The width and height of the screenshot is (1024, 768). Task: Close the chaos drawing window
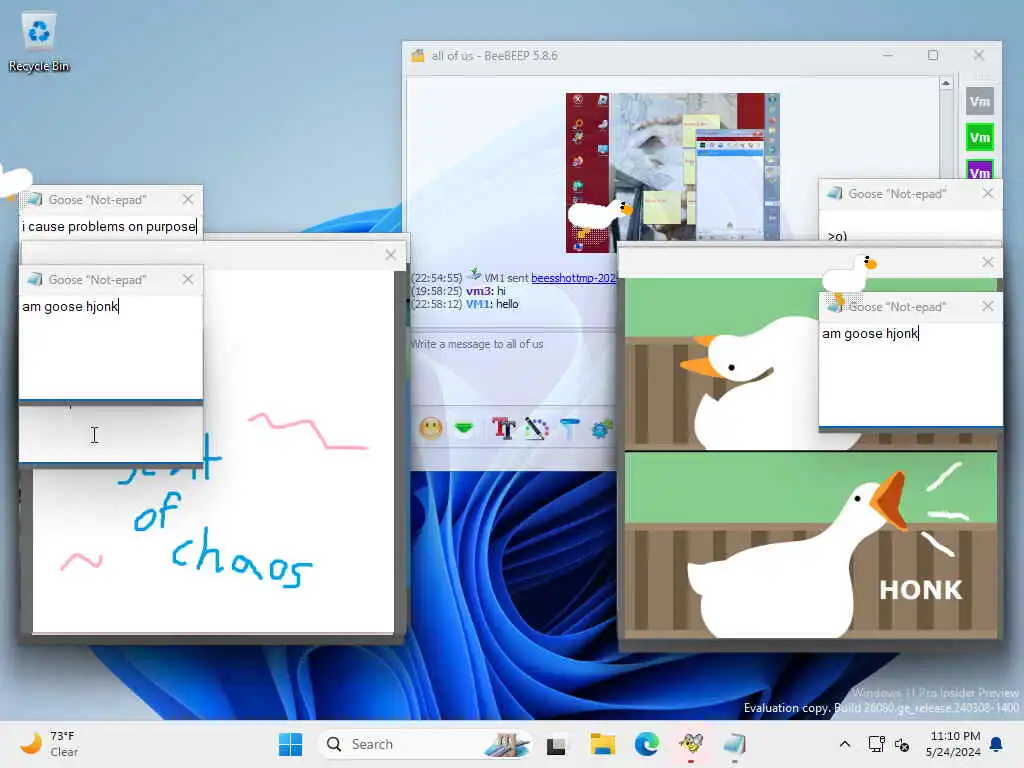click(391, 255)
